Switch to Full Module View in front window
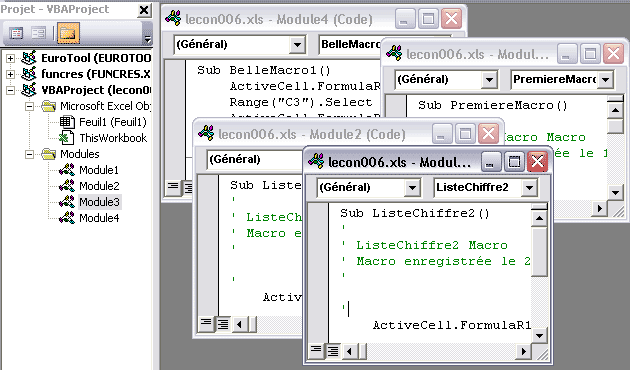The width and height of the screenshot is (630, 370). coord(333,351)
